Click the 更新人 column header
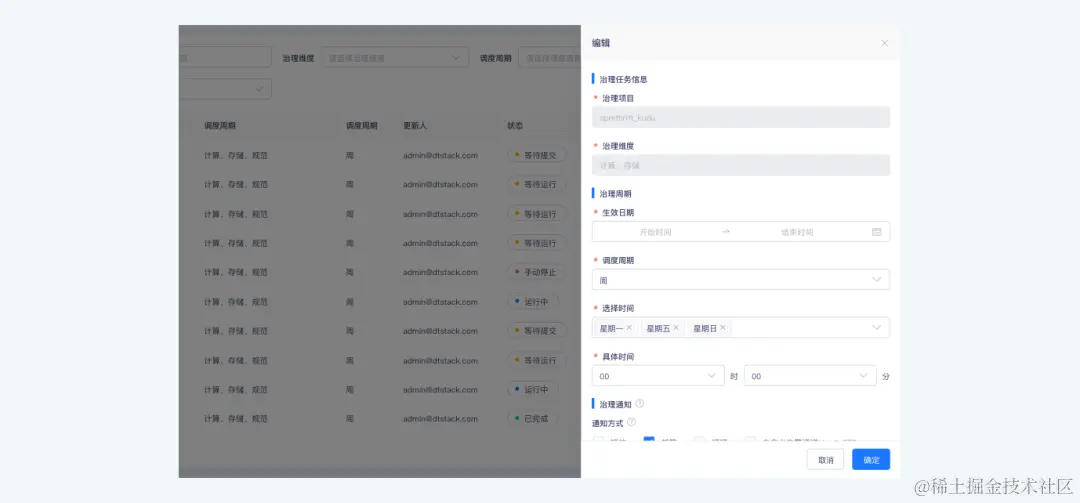 415,126
